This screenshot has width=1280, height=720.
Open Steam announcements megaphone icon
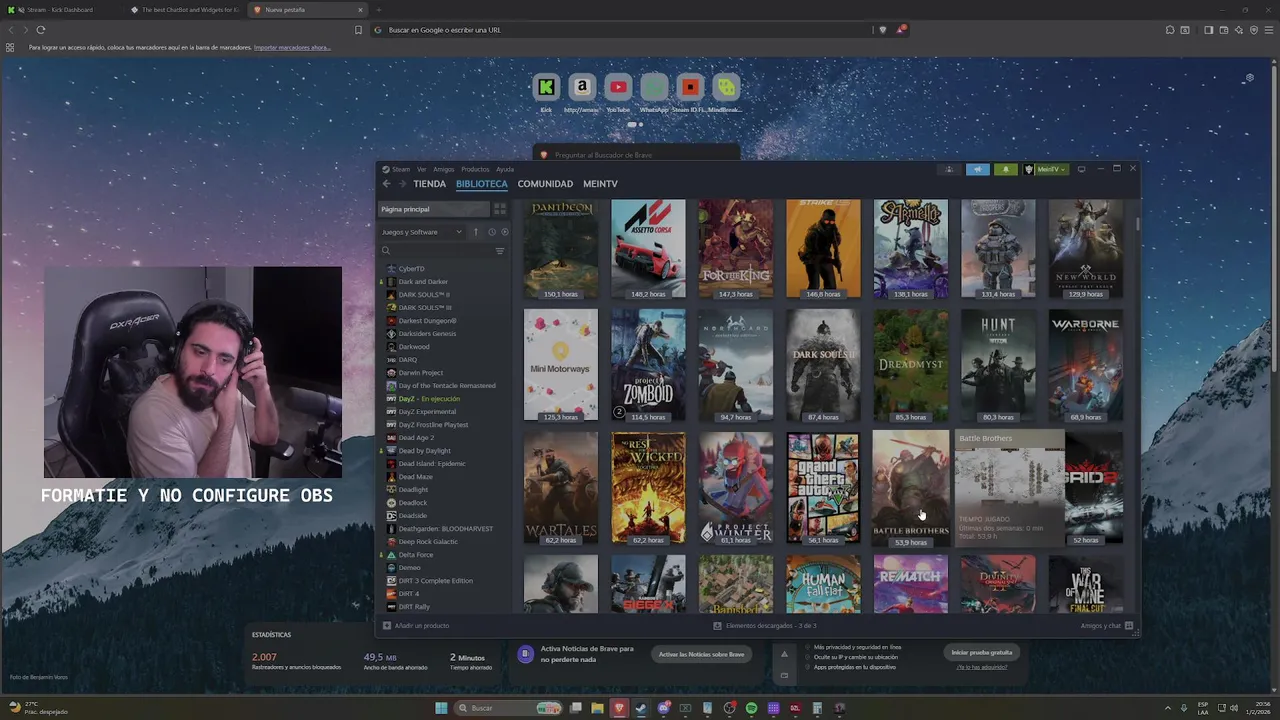[978, 169]
